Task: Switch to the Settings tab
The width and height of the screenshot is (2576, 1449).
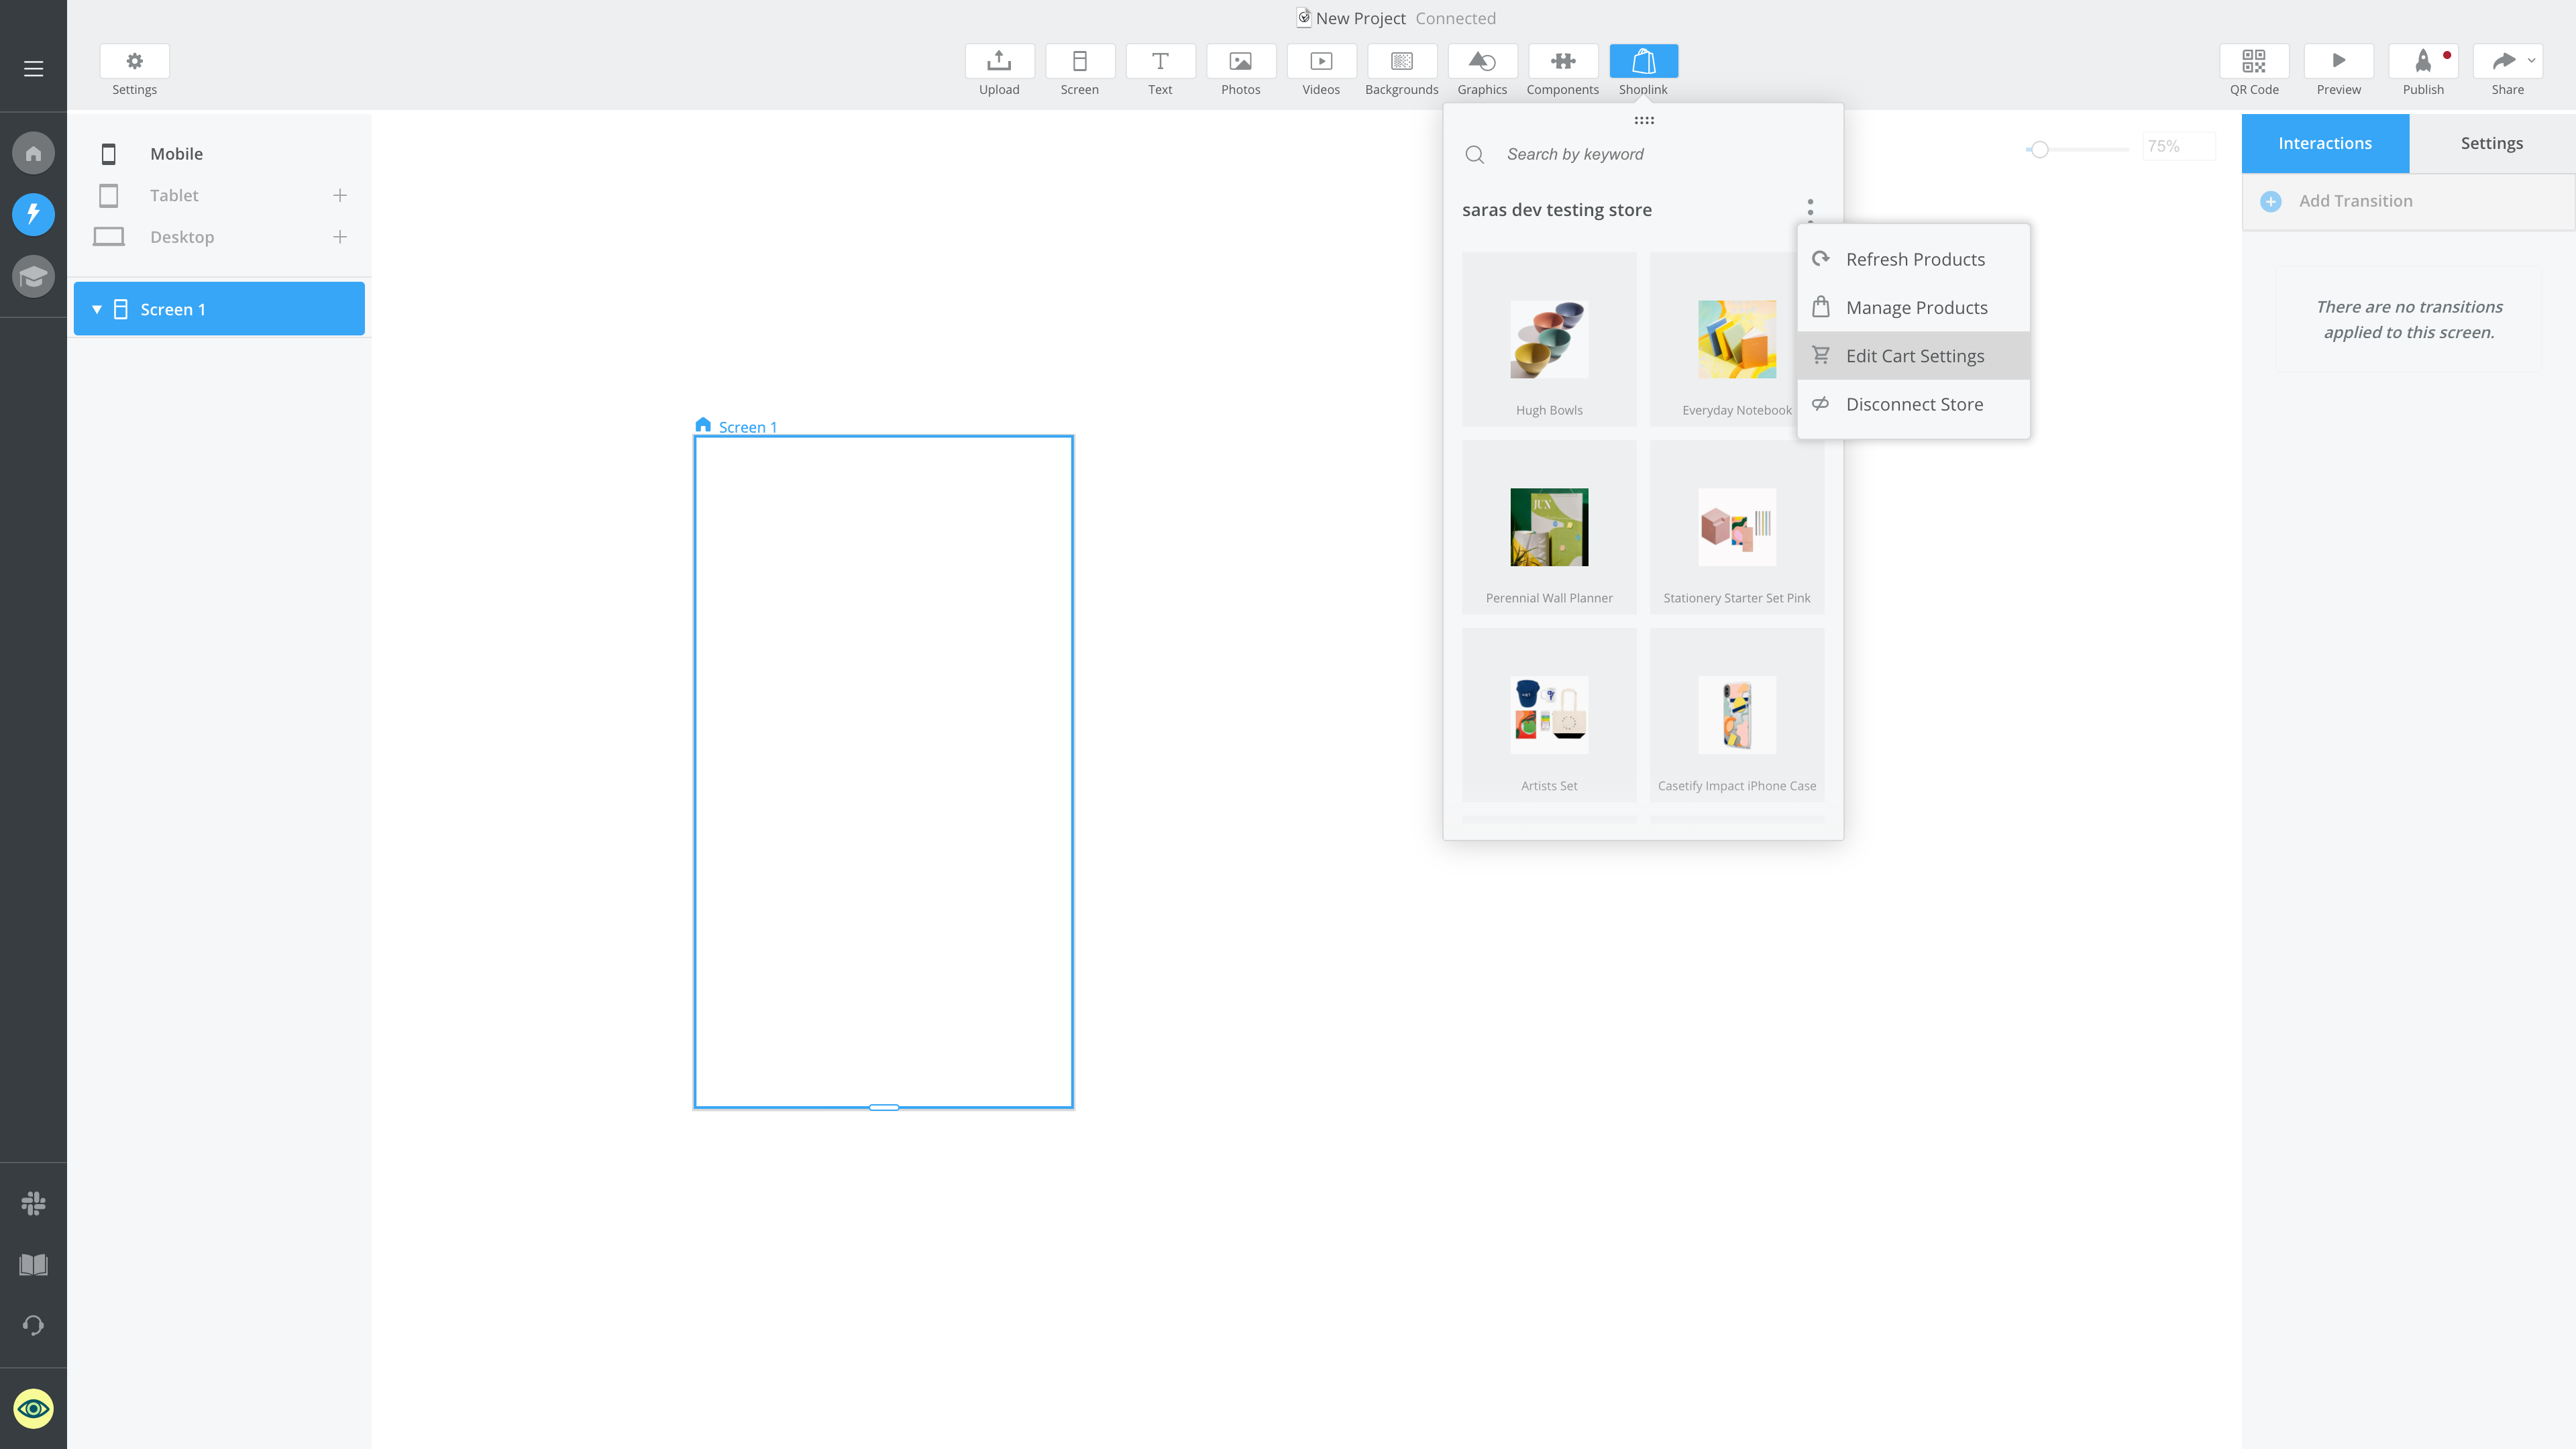Action: [x=2491, y=143]
